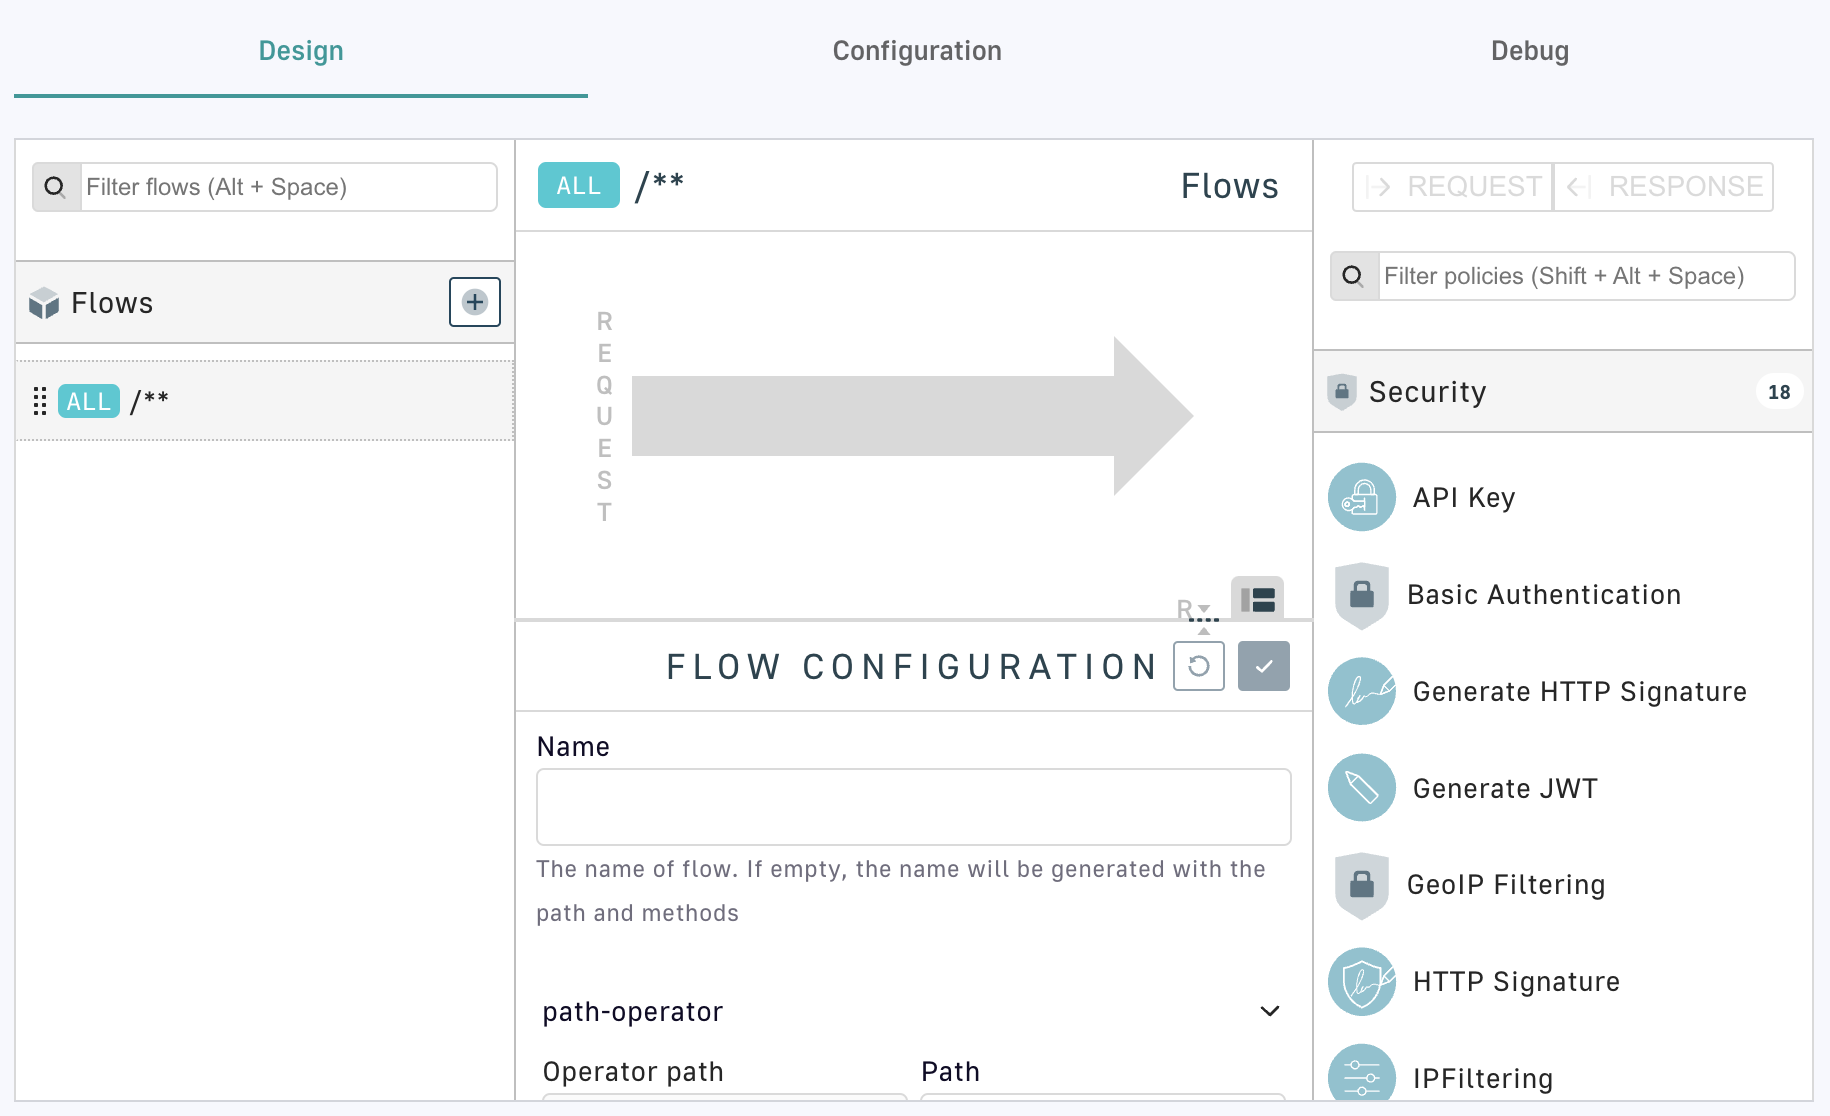Expand the path-operator section chevron
The width and height of the screenshot is (1830, 1116).
[x=1270, y=1011]
